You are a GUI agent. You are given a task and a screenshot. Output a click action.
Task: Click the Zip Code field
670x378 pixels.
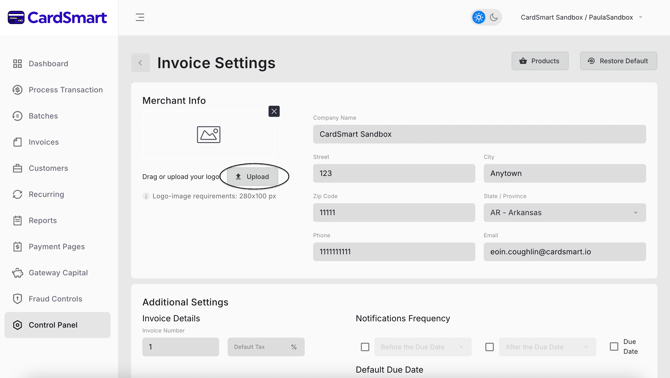[x=394, y=213]
